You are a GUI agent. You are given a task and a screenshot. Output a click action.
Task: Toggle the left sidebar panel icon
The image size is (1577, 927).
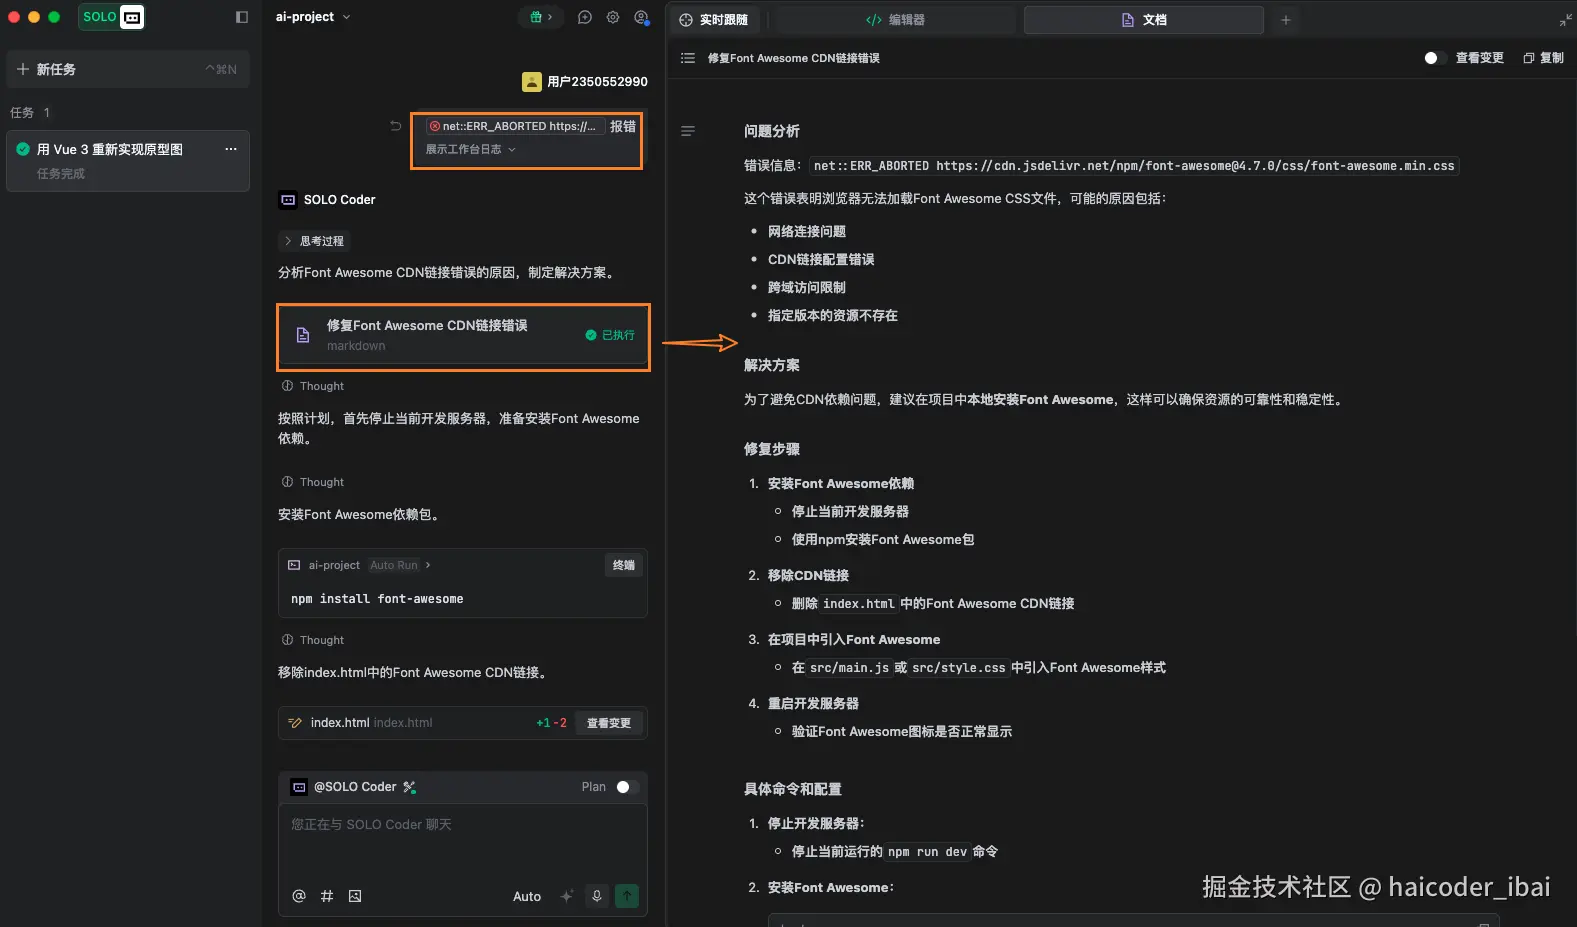tap(242, 17)
